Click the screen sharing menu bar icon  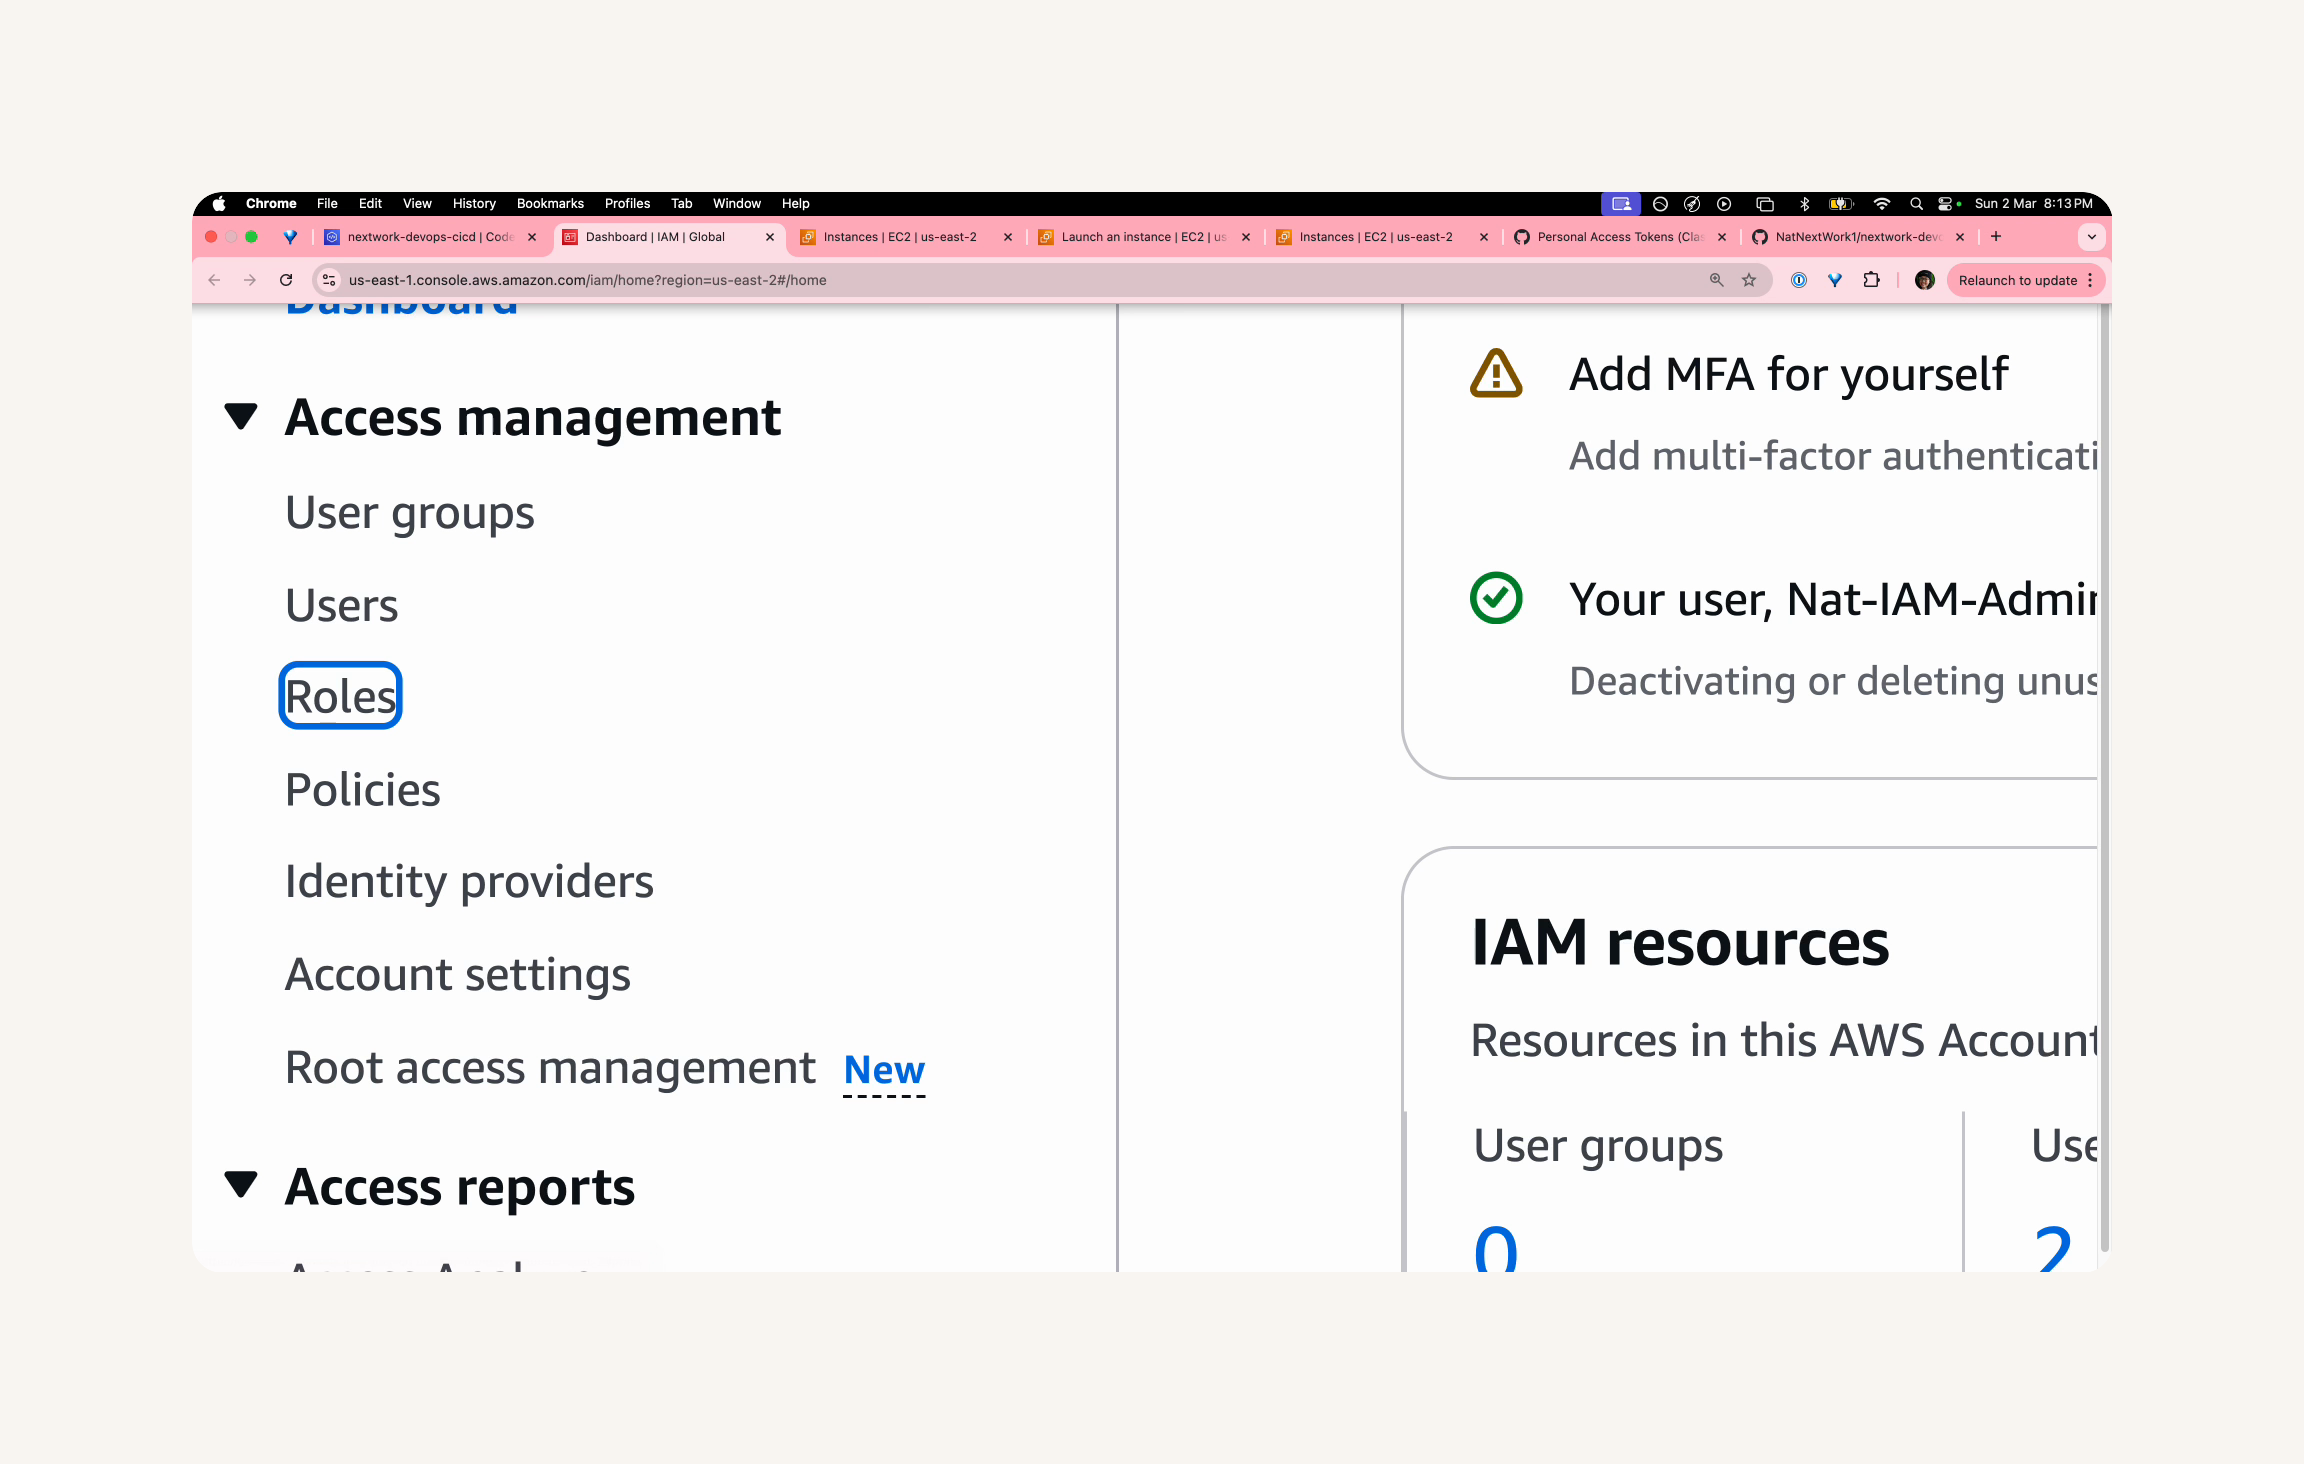1621,203
